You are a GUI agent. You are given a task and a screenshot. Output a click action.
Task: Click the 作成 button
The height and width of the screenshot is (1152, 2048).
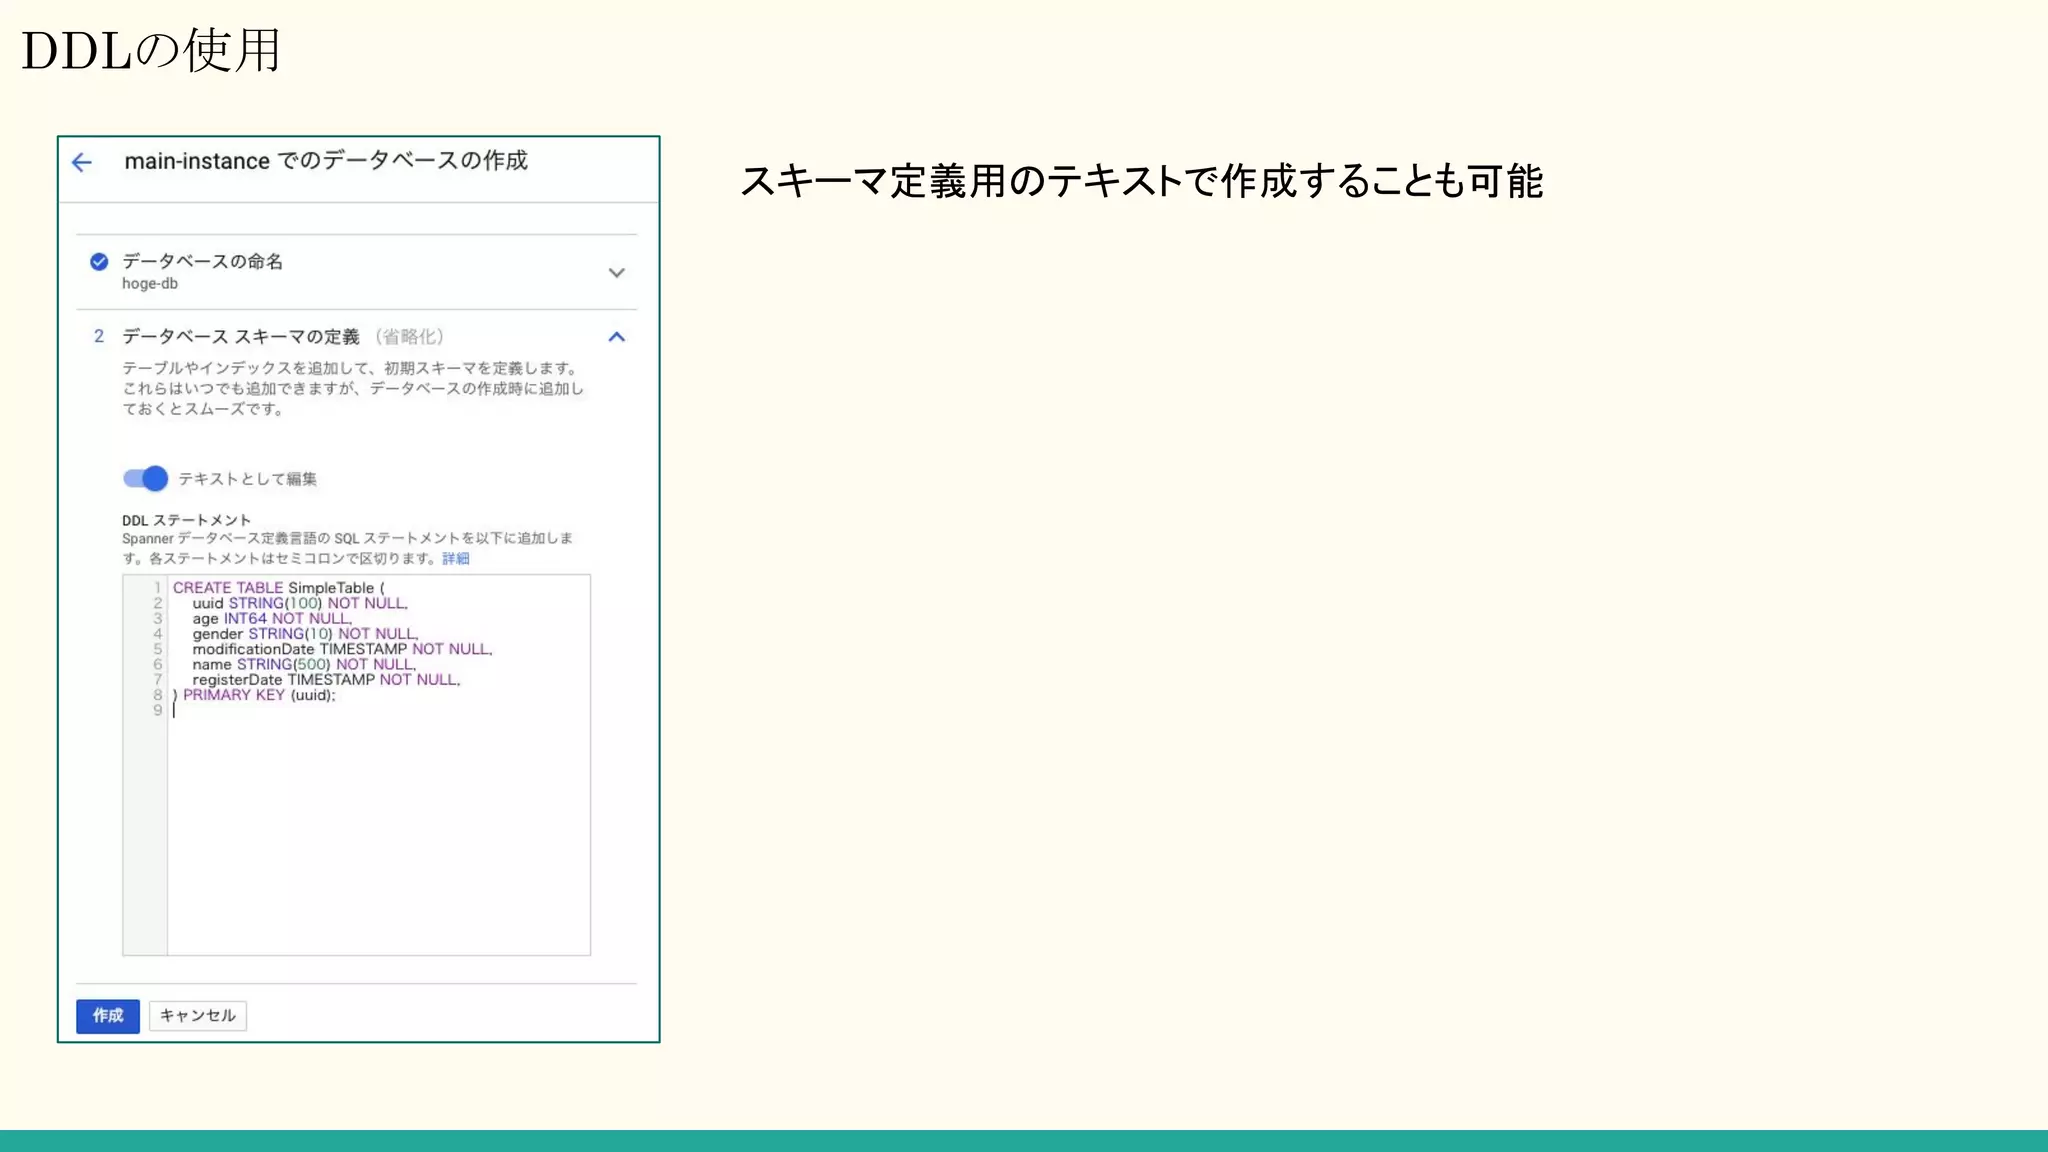[x=108, y=1016]
